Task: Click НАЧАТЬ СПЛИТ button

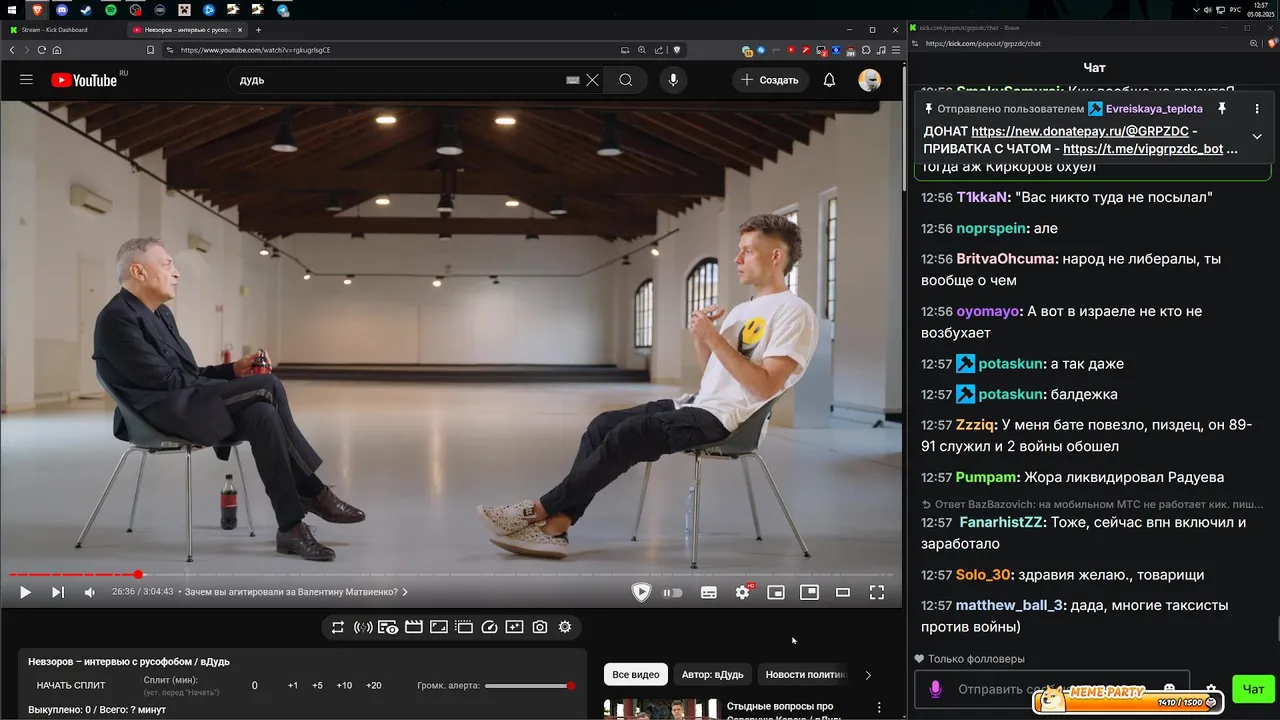Action: coord(71,685)
